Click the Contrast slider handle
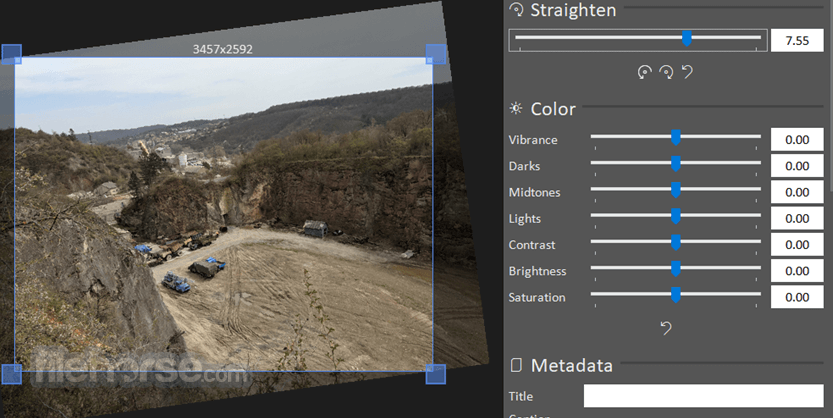 (676, 242)
